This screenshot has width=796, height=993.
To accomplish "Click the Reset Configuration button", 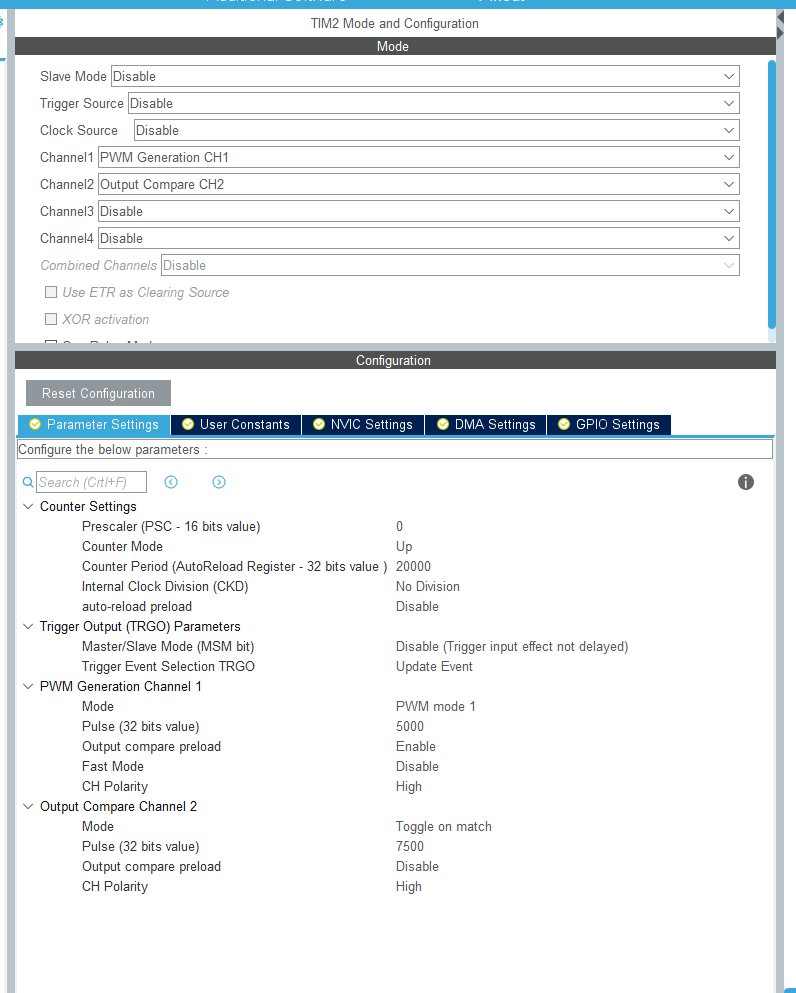I will coord(98,393).
